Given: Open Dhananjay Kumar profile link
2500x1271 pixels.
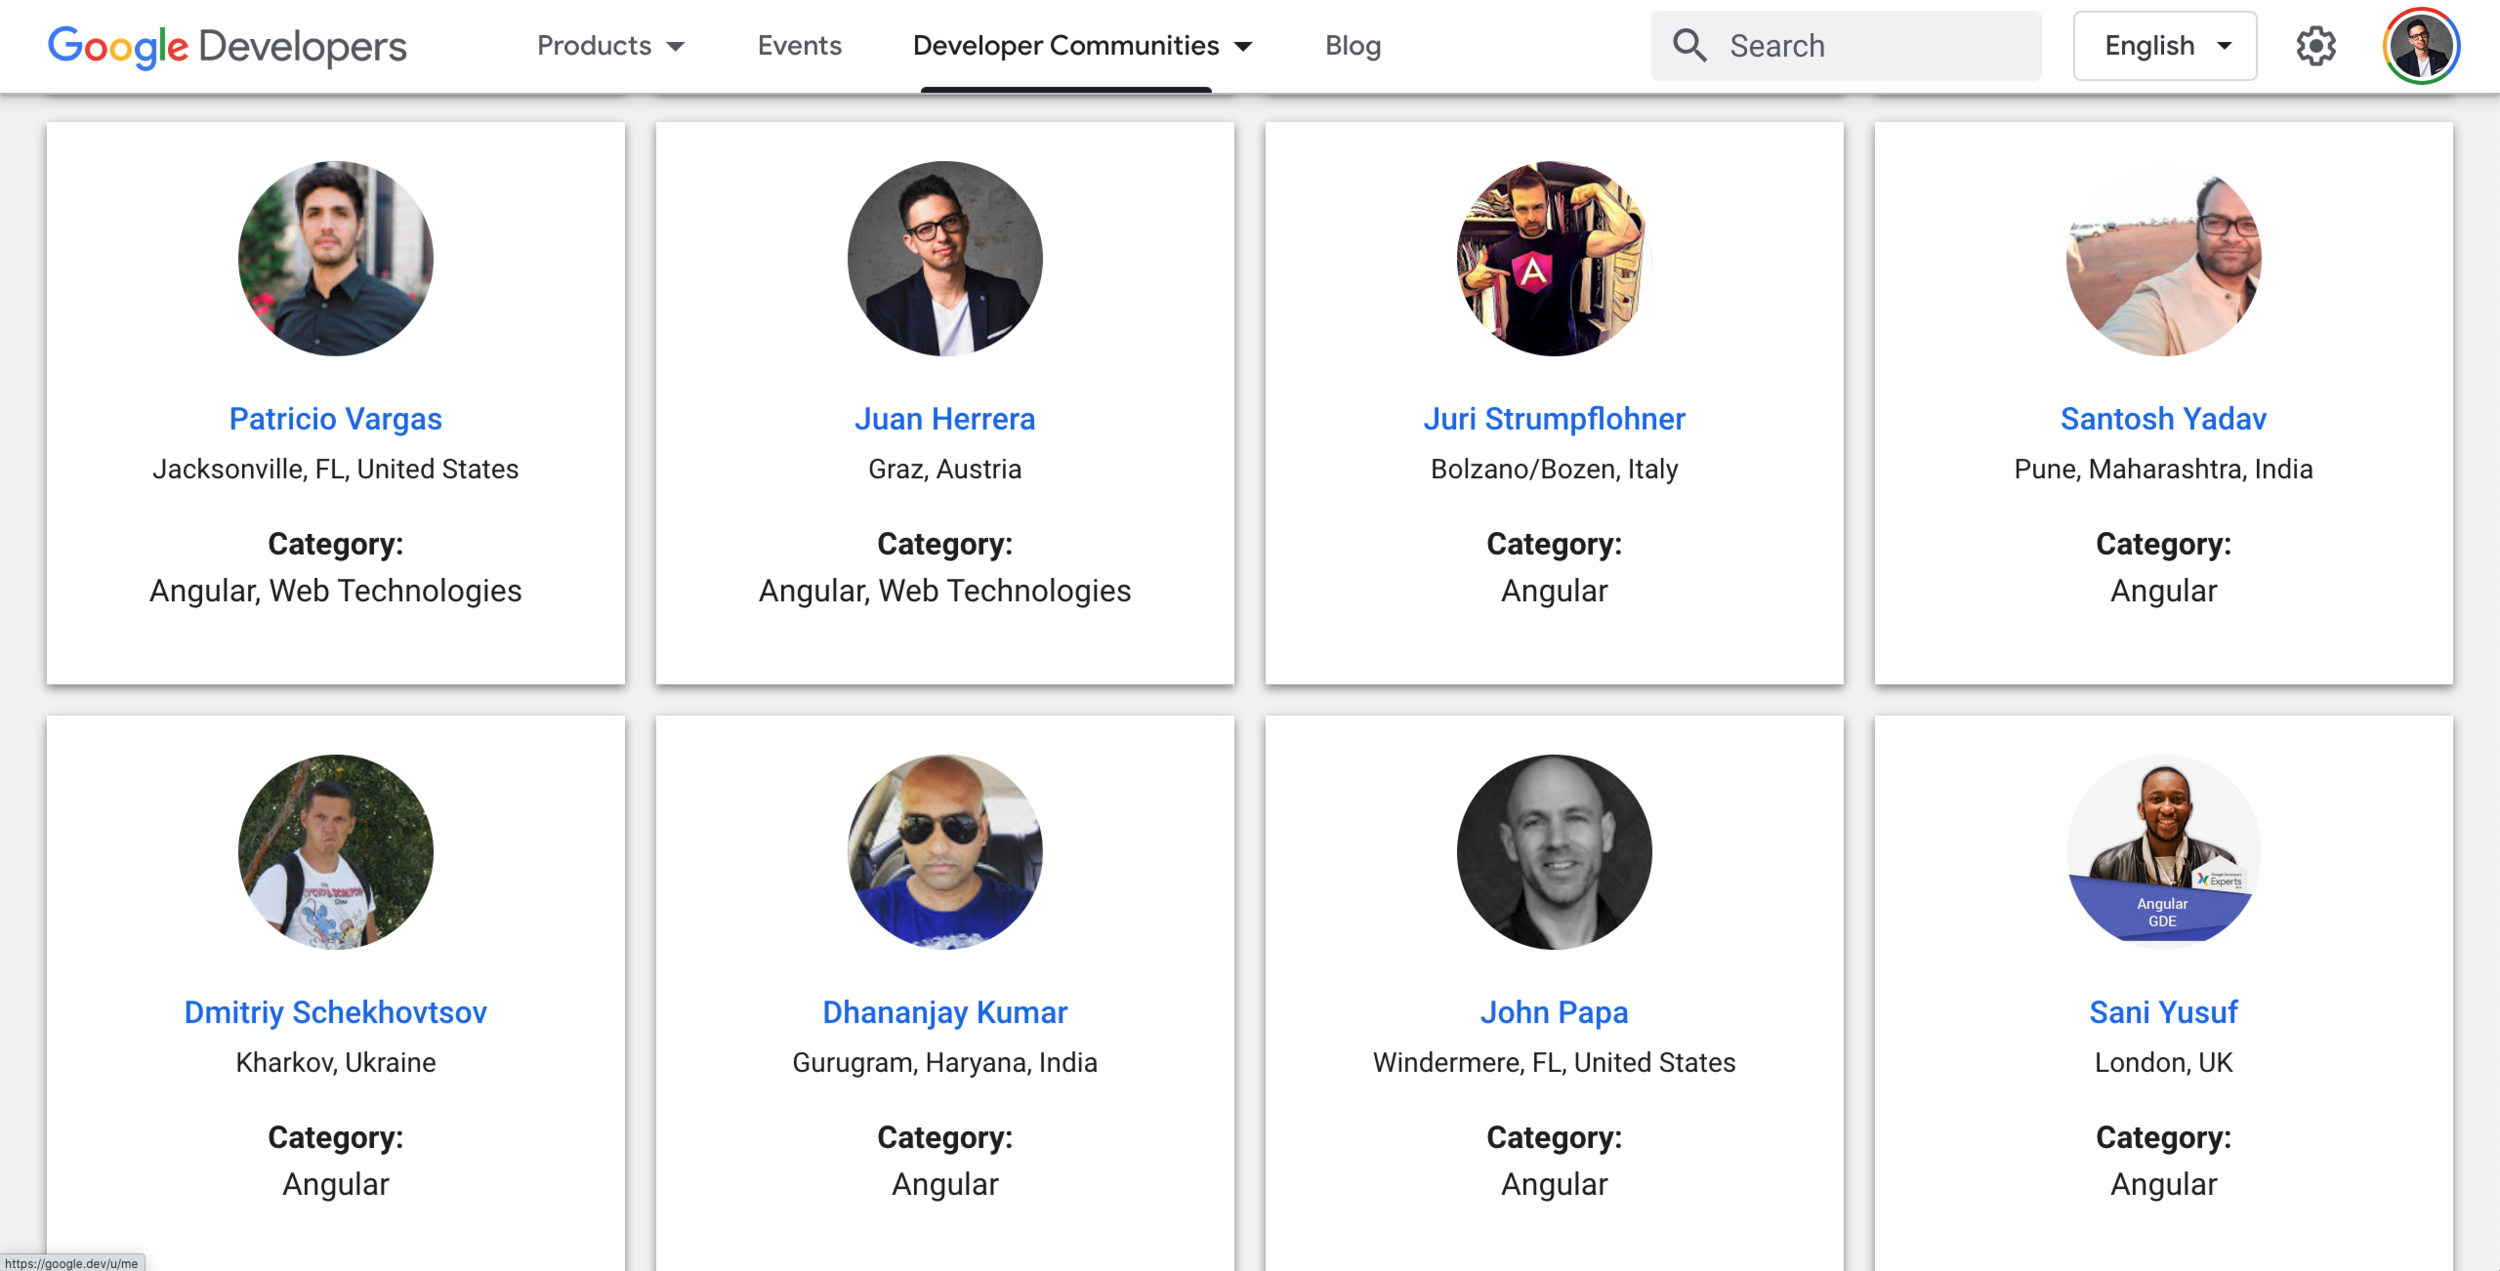Looking at the screenshot, I should [944, 1012].
